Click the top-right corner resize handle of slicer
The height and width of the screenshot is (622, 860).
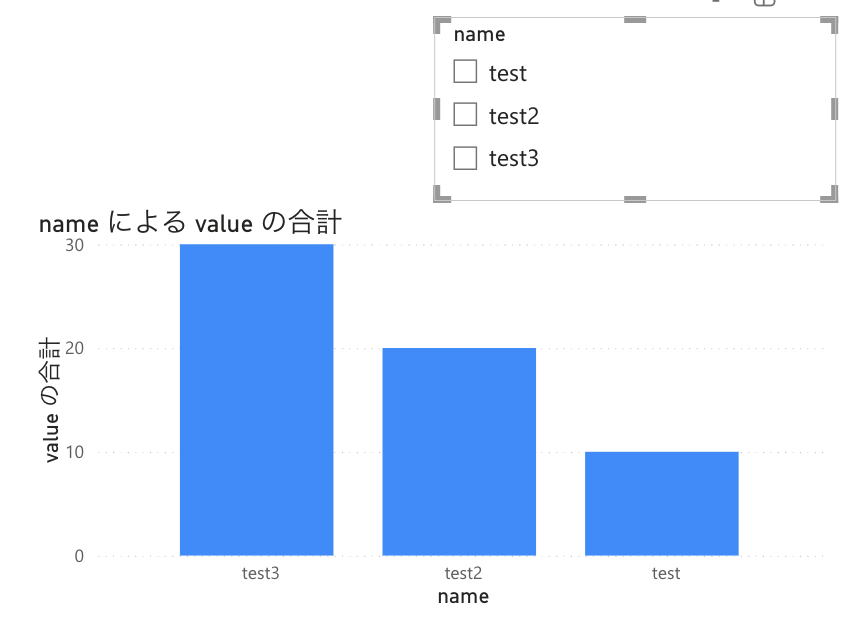point(829,25)
